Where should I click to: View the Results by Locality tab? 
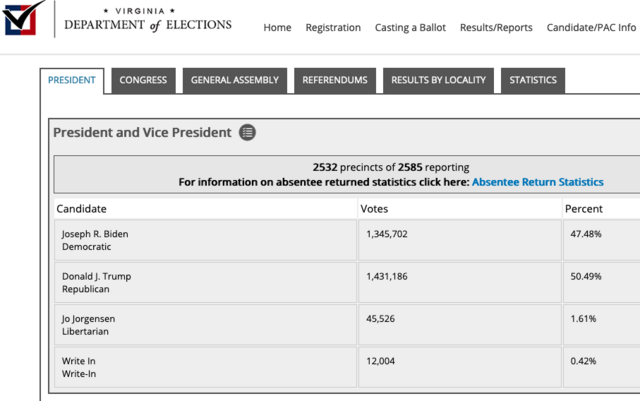point(438,80)
